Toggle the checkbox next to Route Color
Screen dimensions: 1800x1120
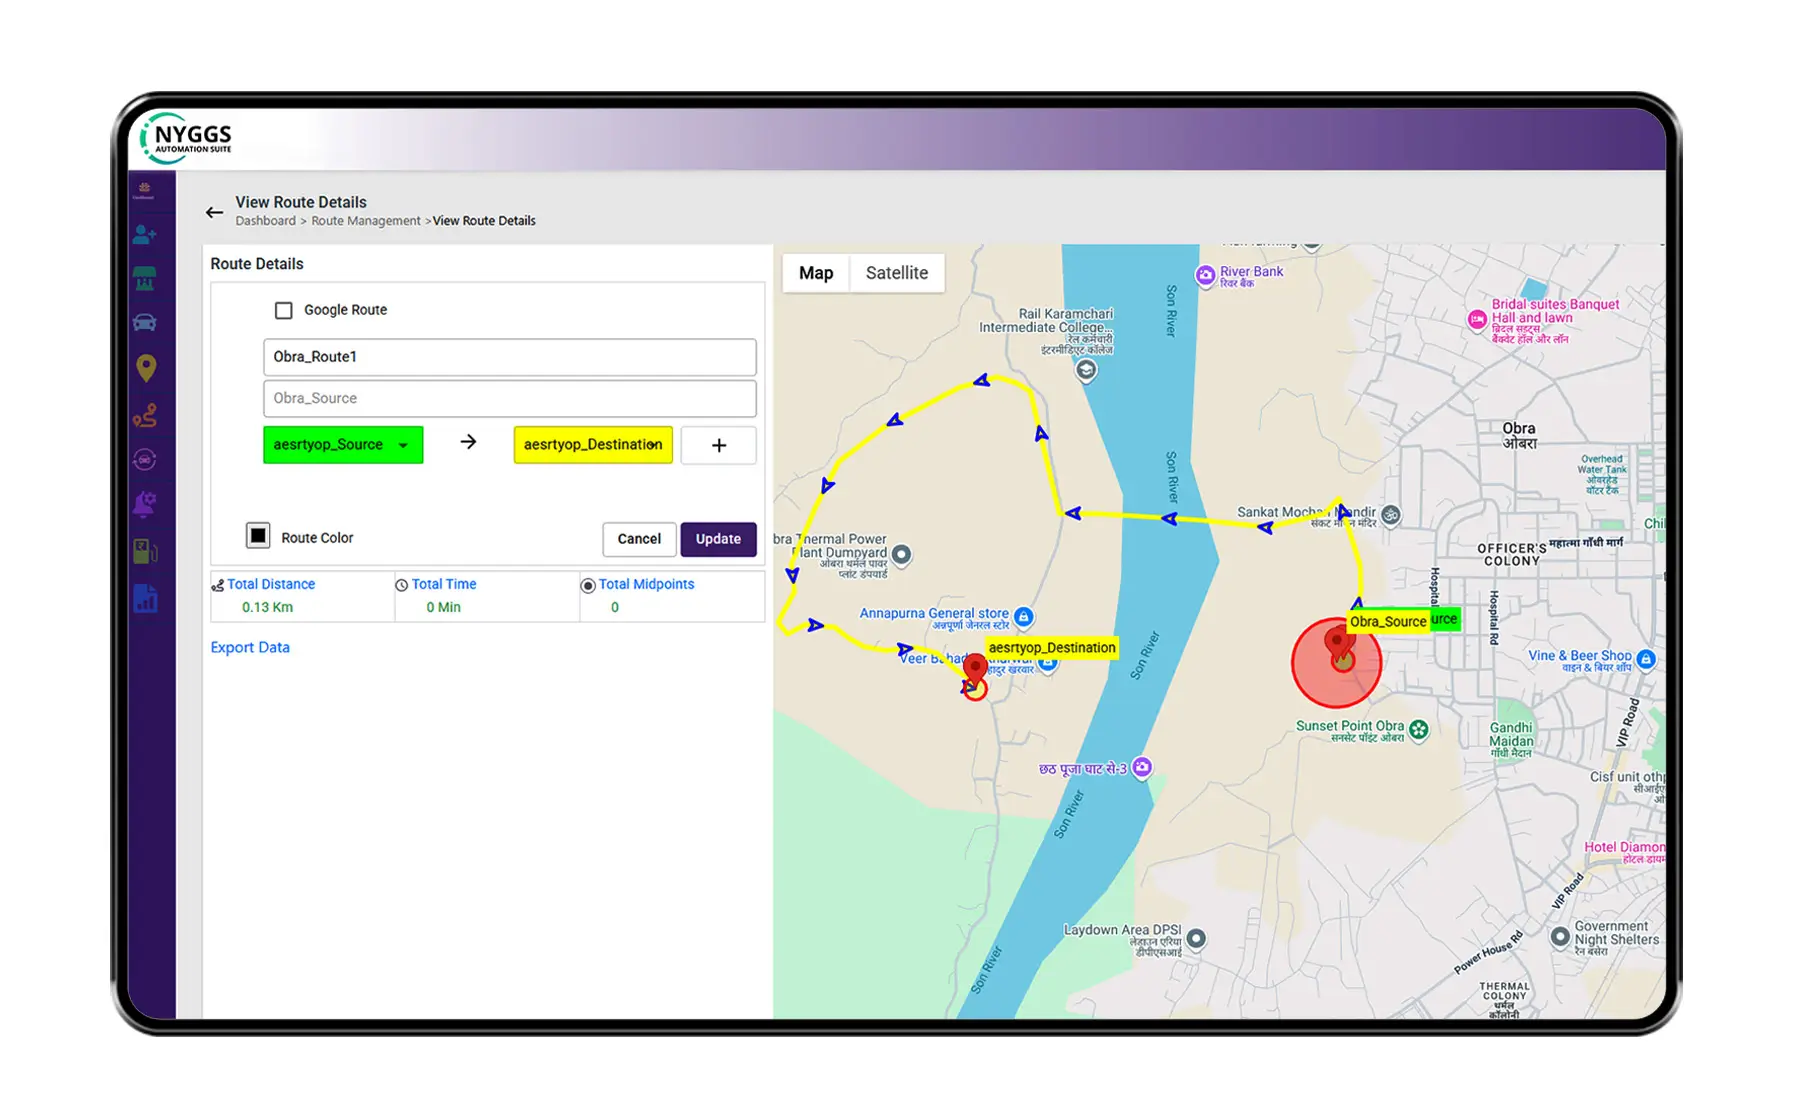(x=258, y=535)
